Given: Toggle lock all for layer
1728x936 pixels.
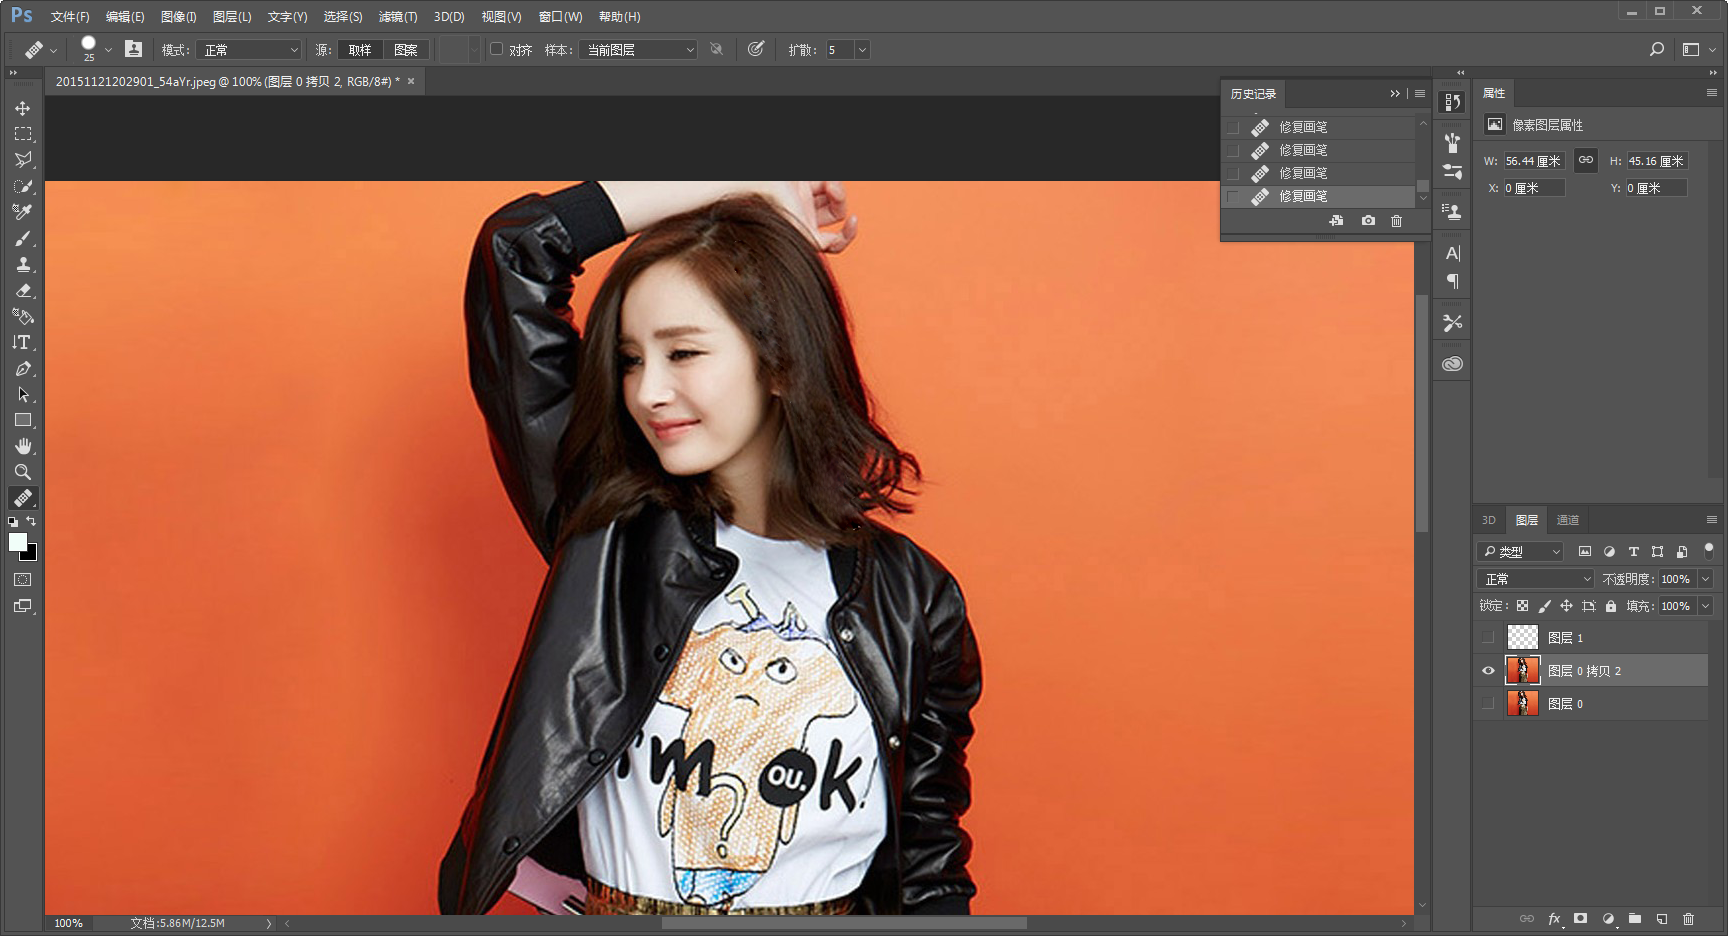Looking at the screenshot, I should click(1610, 606).
